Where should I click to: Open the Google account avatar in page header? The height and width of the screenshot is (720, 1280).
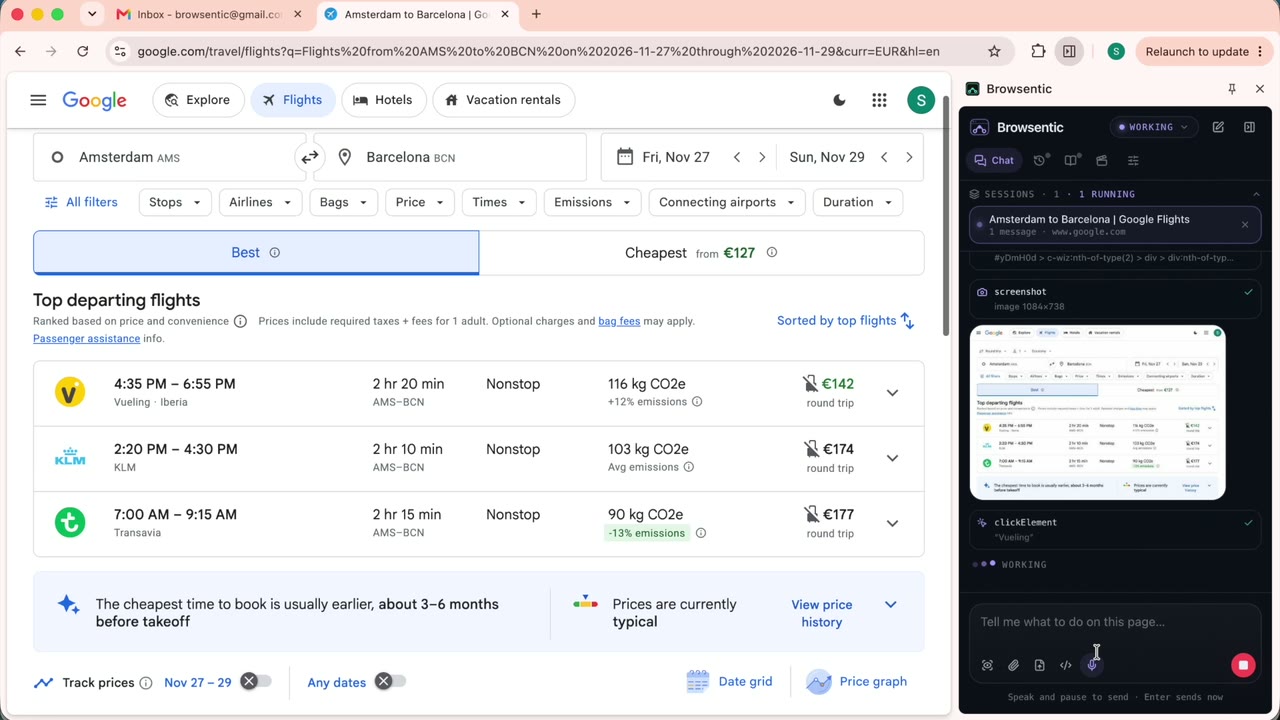(921, 100)
